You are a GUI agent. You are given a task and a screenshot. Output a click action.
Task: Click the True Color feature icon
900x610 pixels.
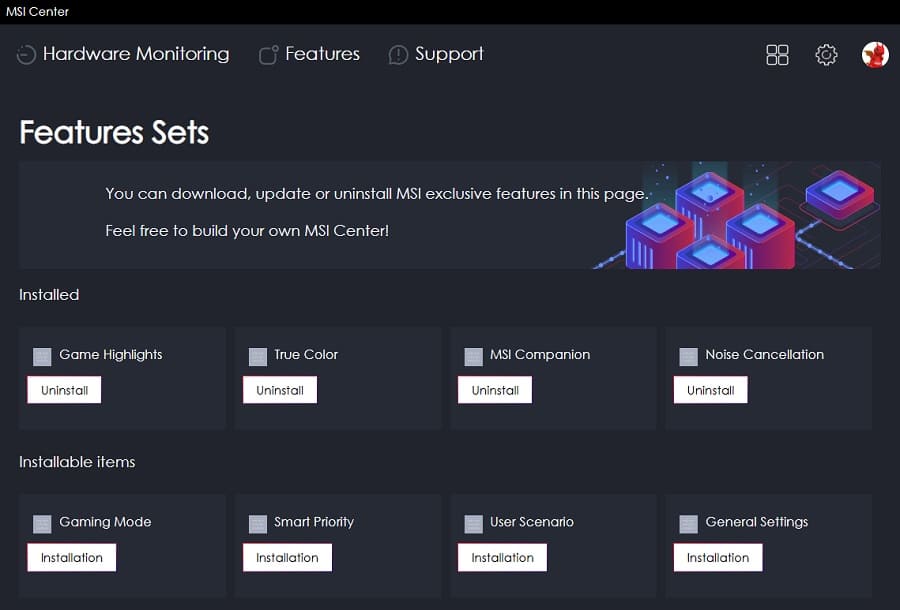[x=257, y=356]
